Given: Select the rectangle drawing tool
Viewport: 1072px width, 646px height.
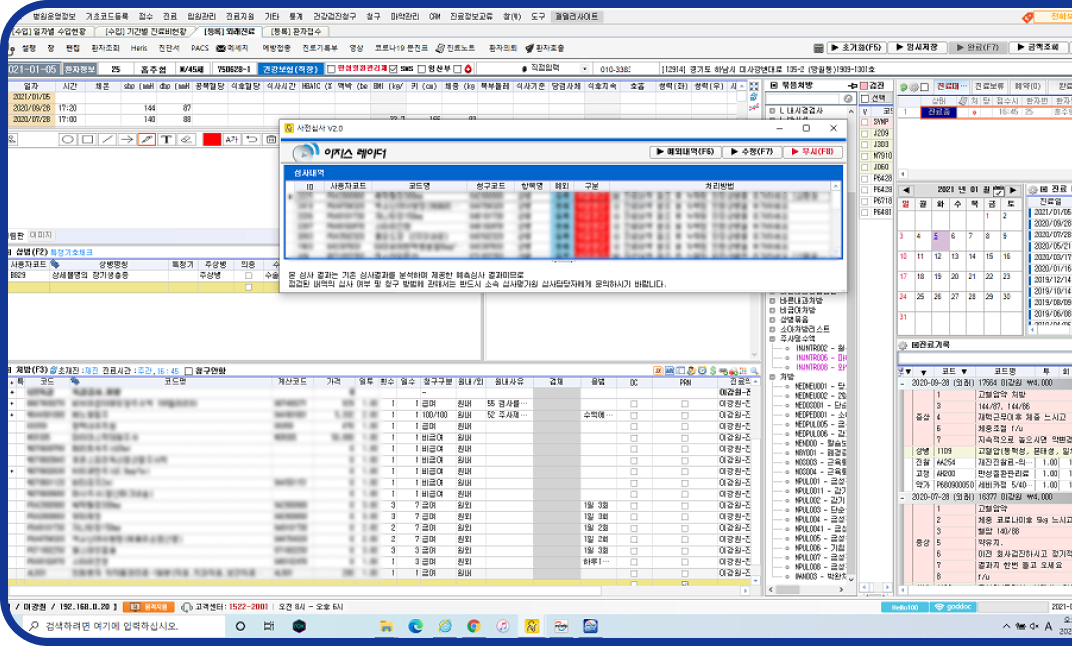Looking at the screenshot, I should click(88, 140).
